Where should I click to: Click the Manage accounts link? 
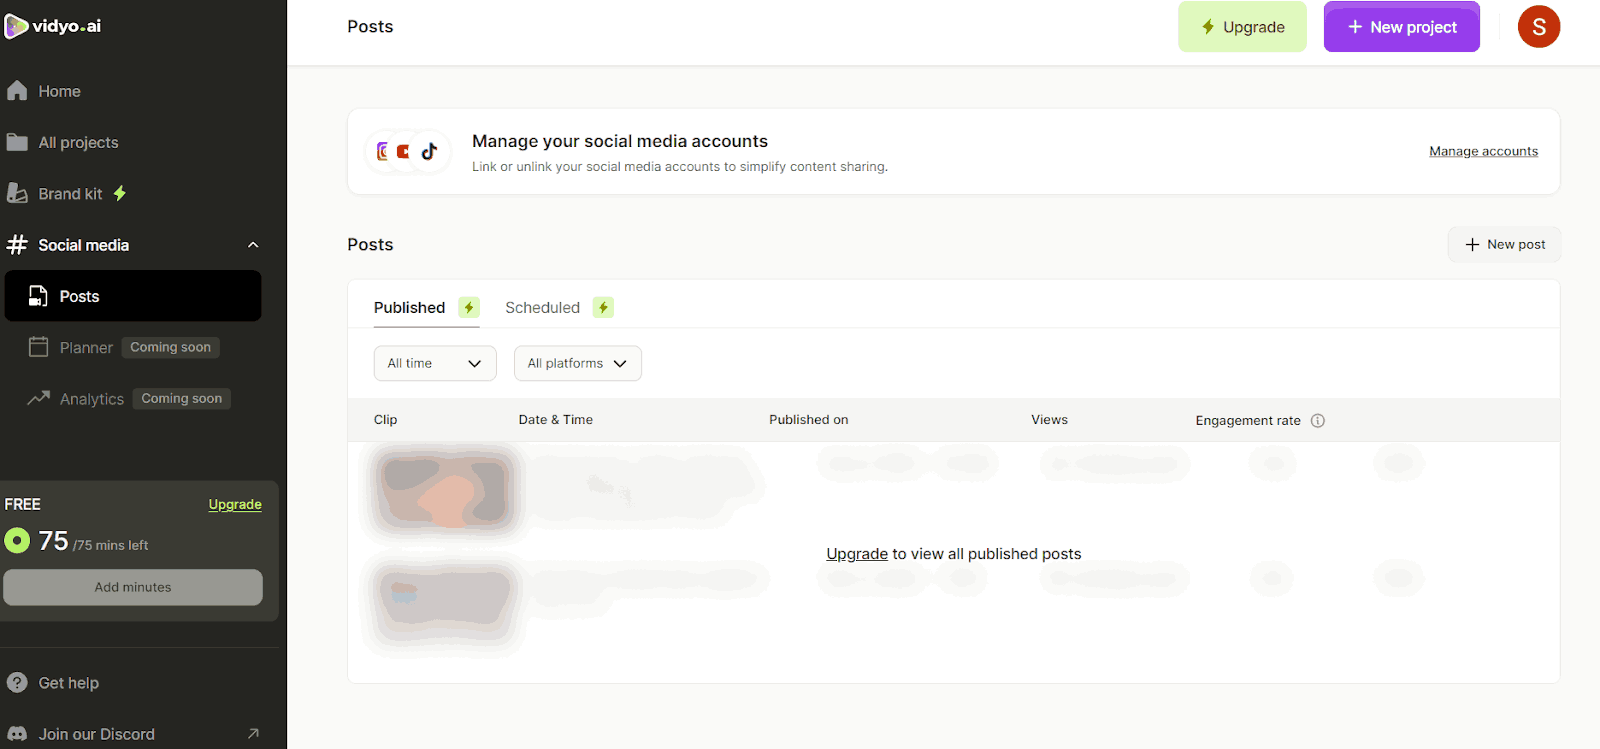click(1483, 152)
